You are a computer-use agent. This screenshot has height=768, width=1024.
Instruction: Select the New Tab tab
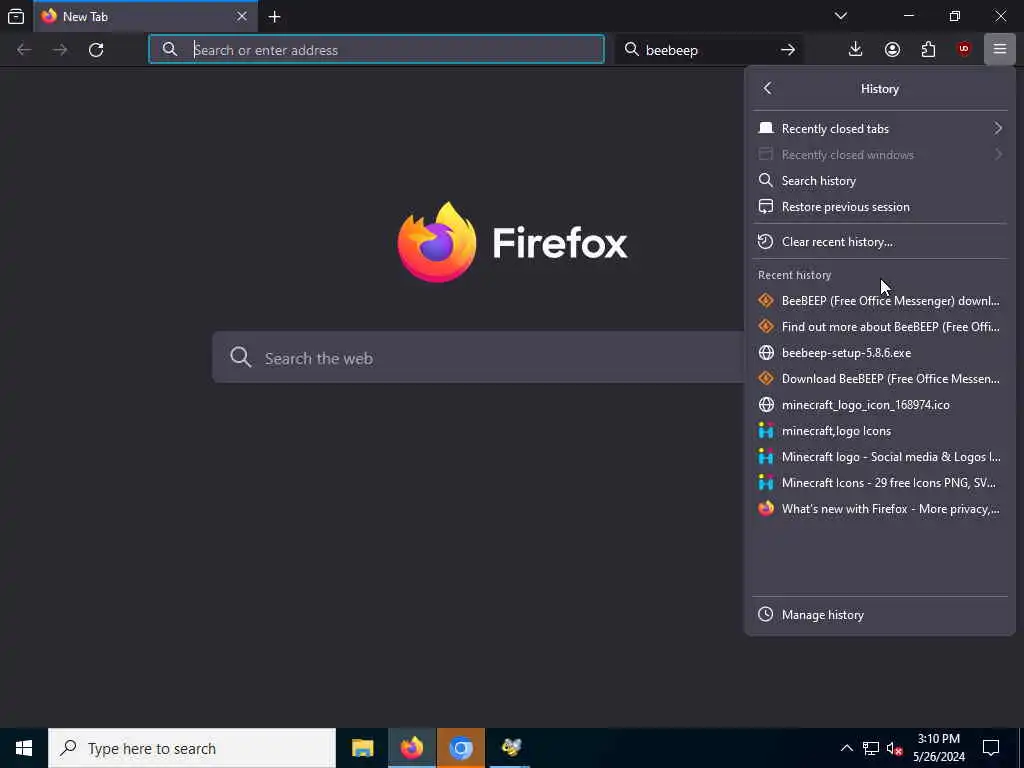coord(145,16)
